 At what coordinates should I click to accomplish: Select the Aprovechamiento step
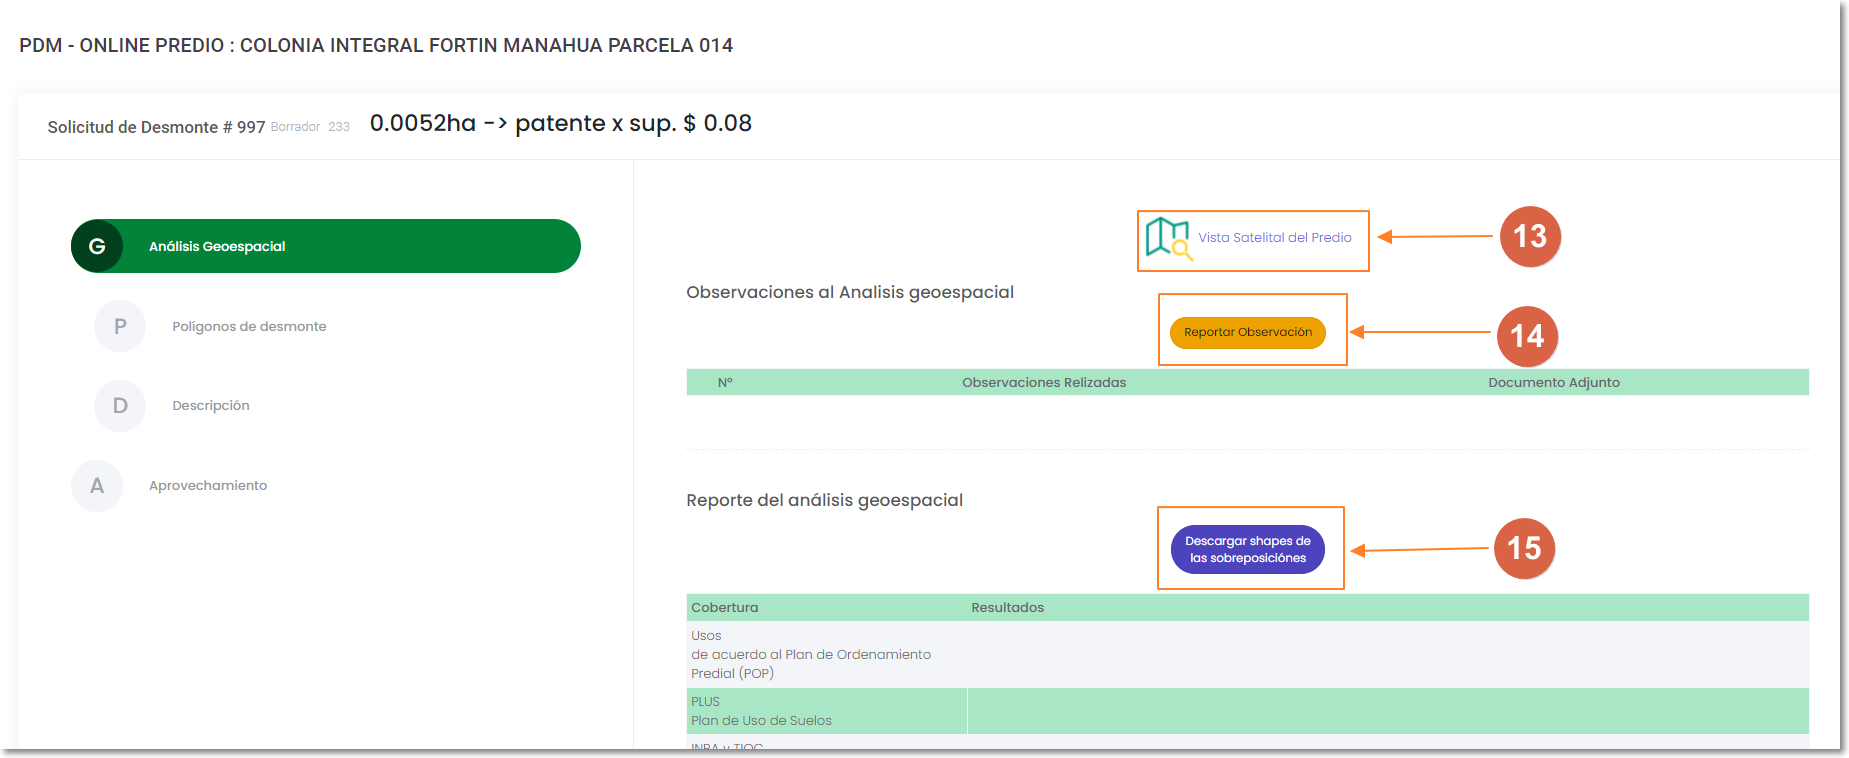tap(208, 486)
